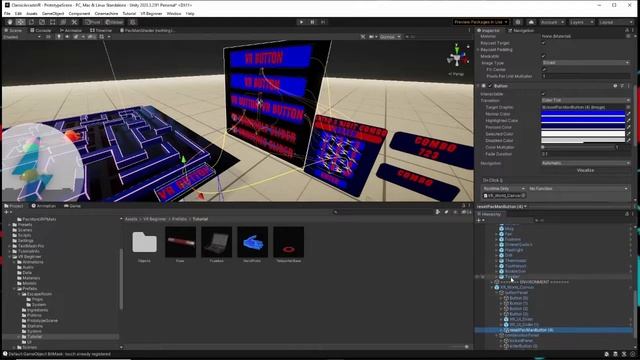The width and height of the screenshot is (640, 360).
Task: Switch to the Game tab
Action: tap(72, 206)
